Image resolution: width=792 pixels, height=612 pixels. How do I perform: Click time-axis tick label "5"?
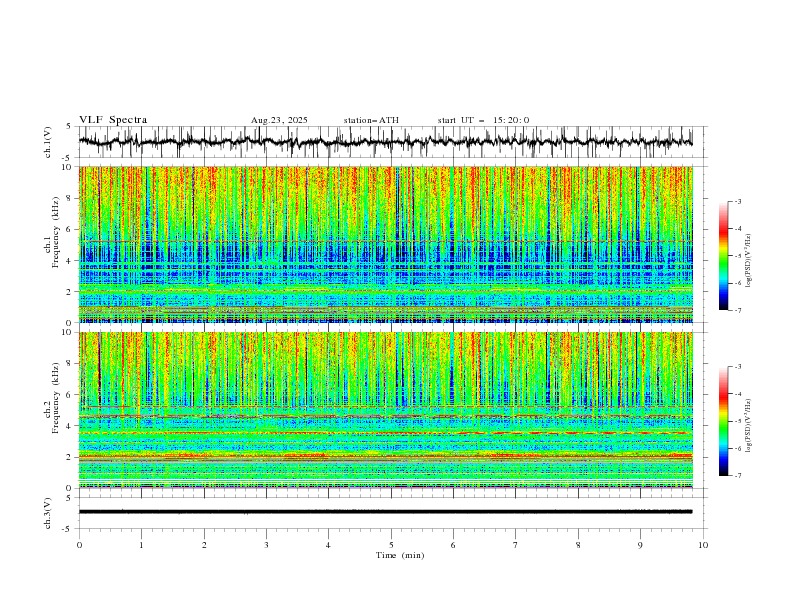[391, 545]
